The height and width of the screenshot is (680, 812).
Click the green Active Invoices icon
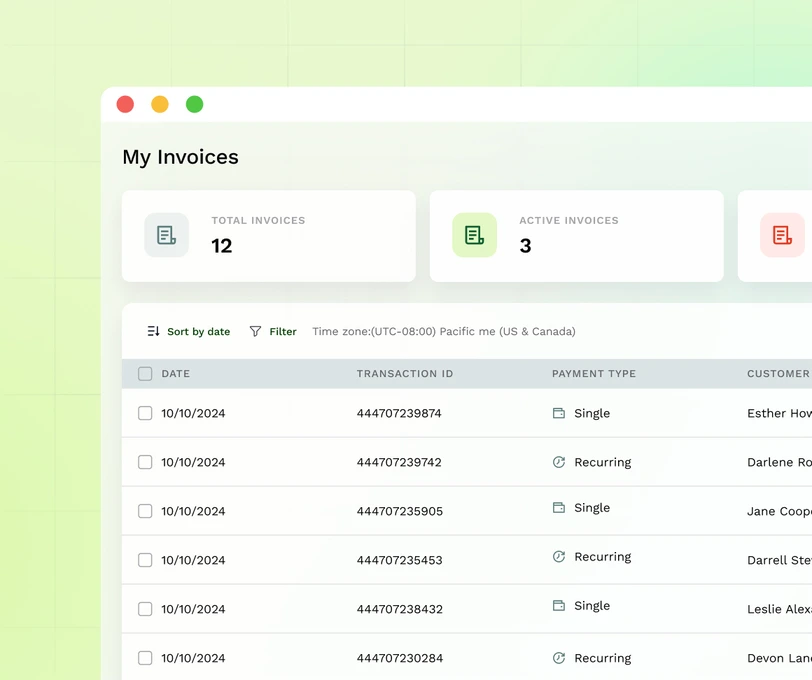point(474,235)
